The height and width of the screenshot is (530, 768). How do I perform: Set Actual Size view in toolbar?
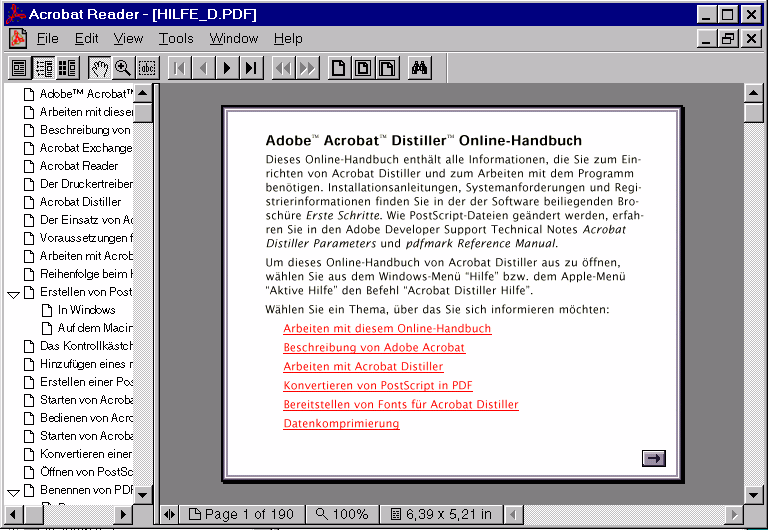[338, 68]
